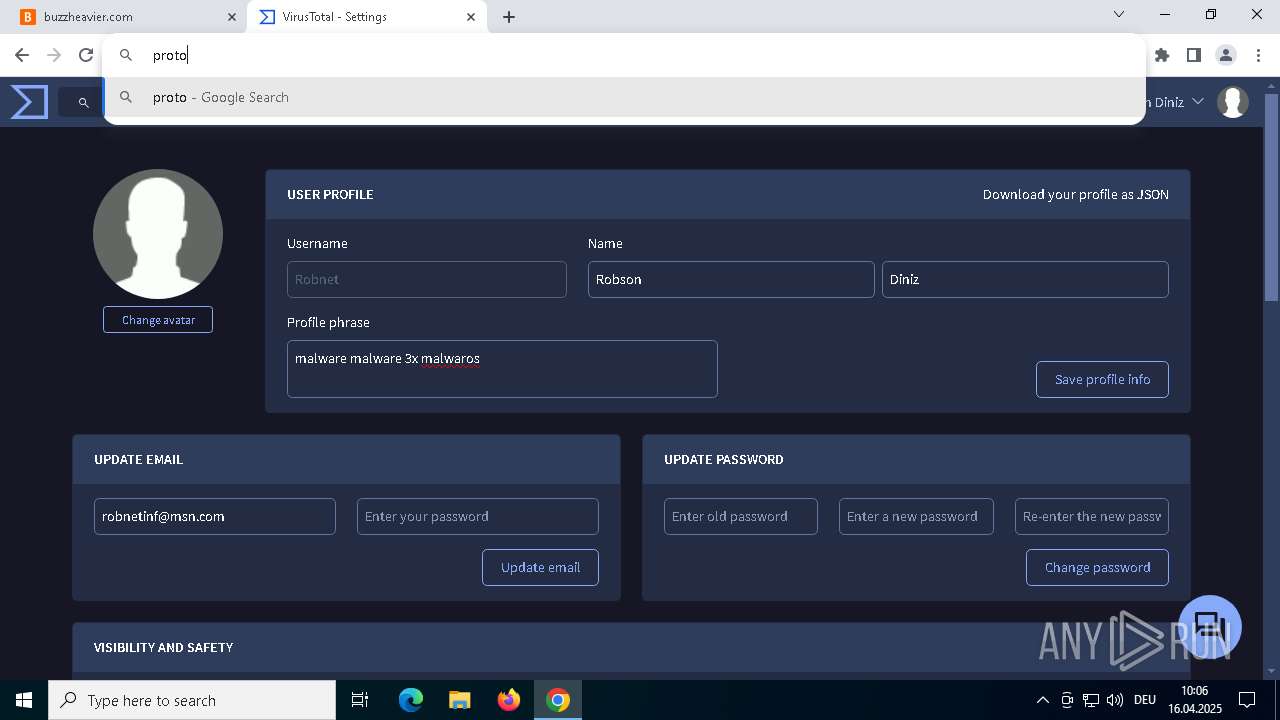Click the profile avatar picture
The image size is (1280, 720).
pos(158,234)
